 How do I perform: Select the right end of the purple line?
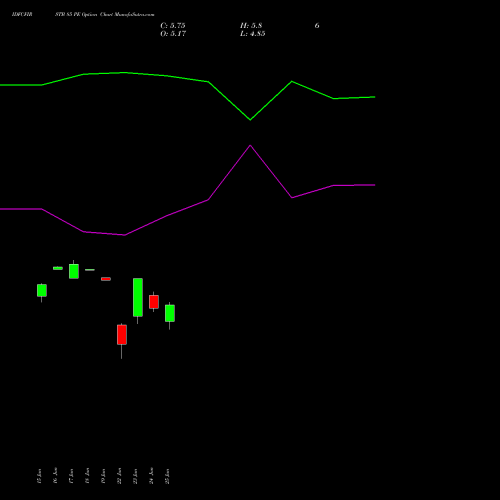[375, 185]
